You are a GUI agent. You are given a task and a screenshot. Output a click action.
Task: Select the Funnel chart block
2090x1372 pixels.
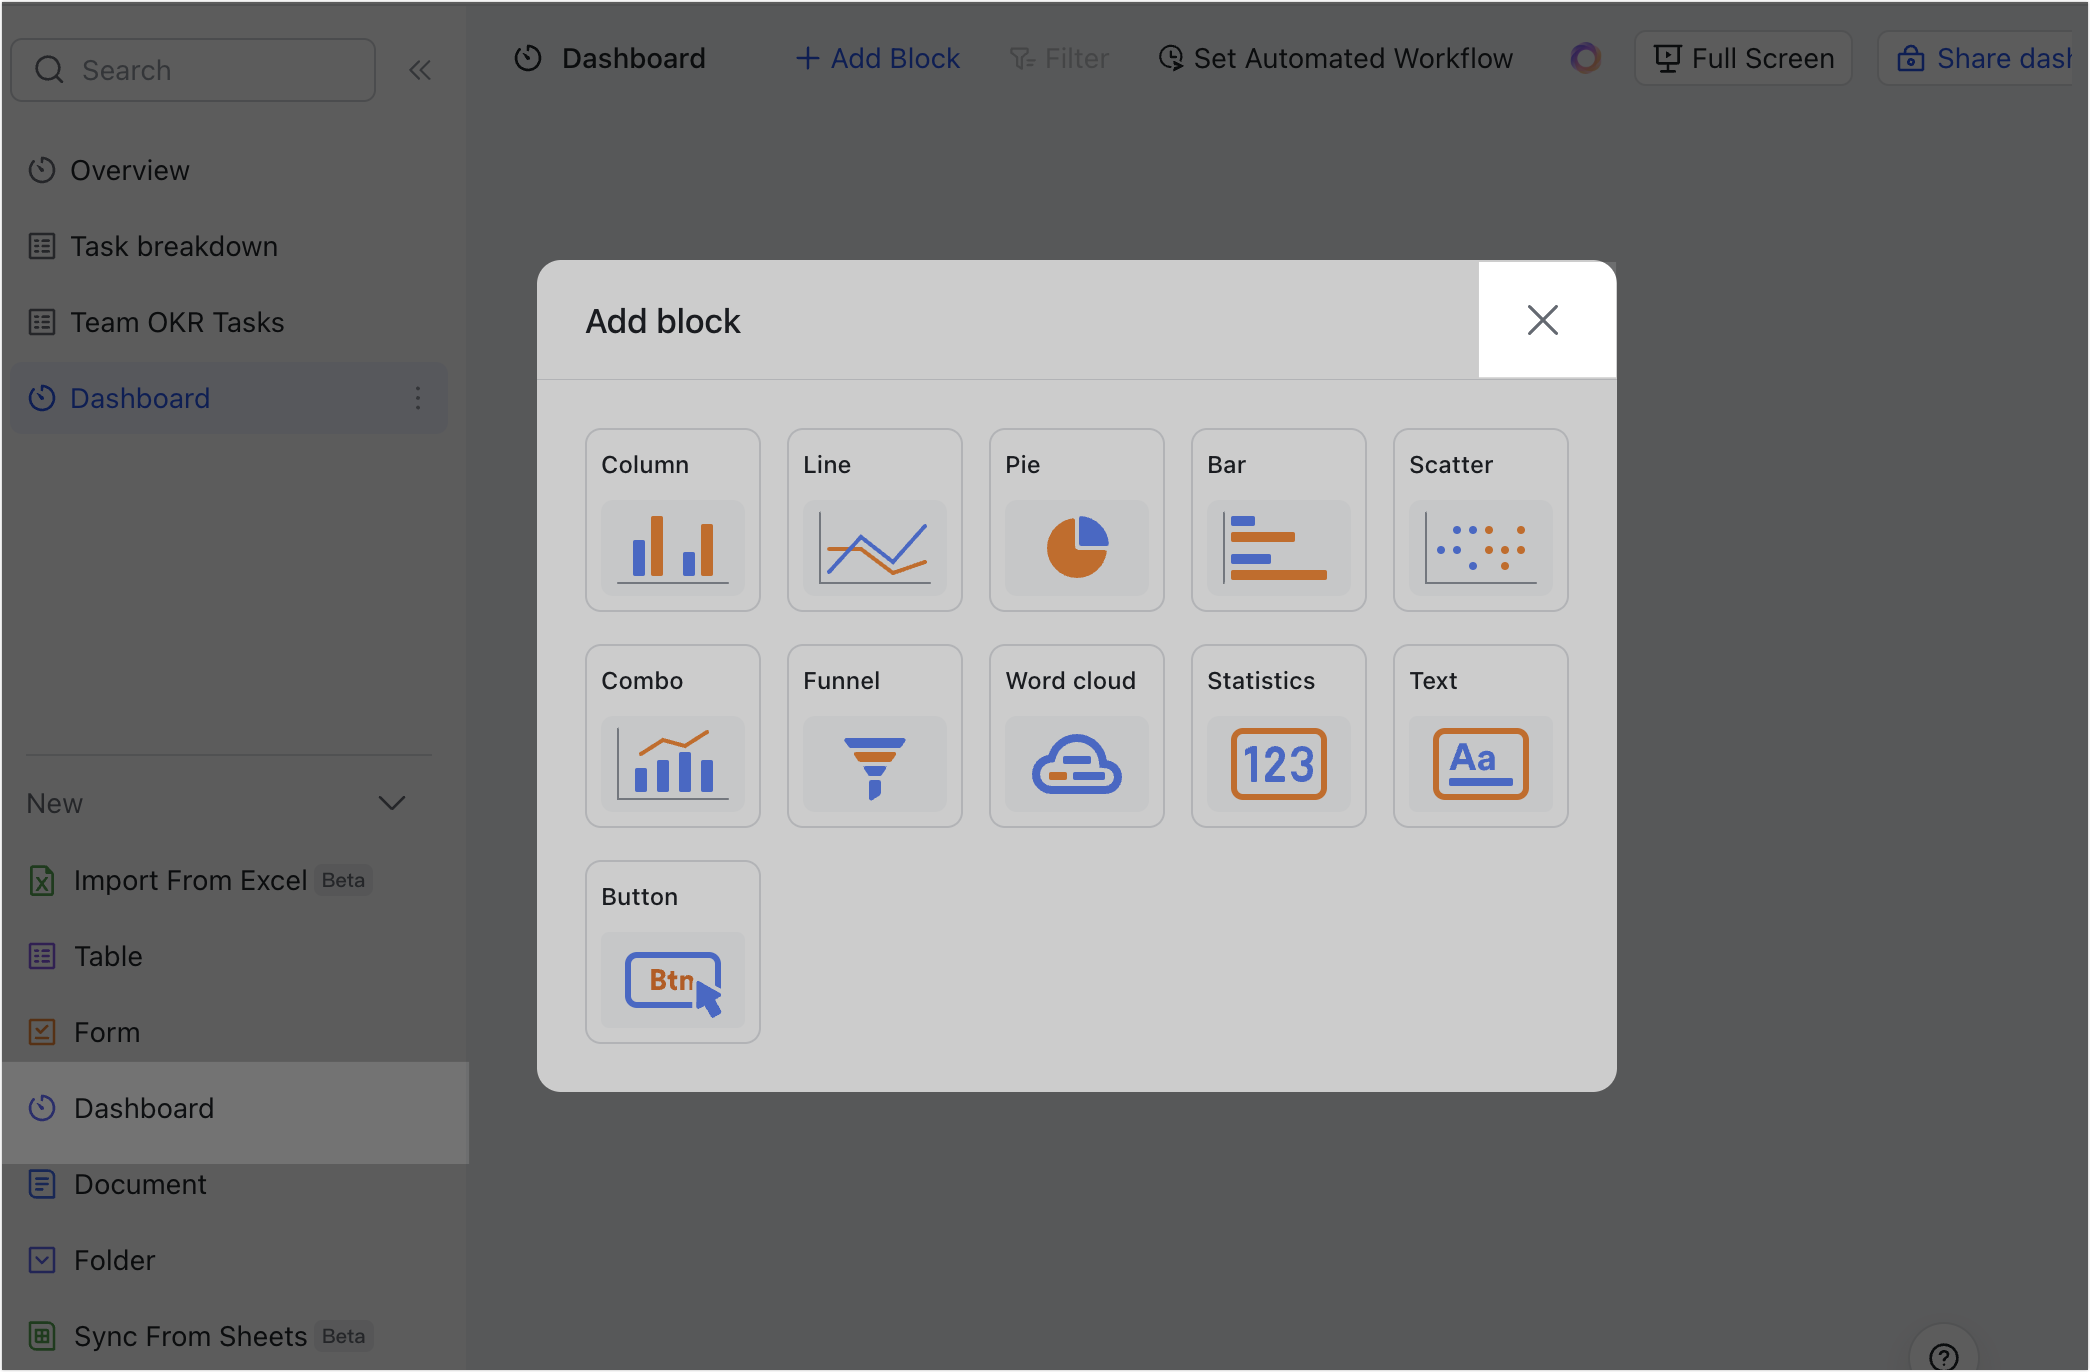pyautogui.click(x=874, y=736)
